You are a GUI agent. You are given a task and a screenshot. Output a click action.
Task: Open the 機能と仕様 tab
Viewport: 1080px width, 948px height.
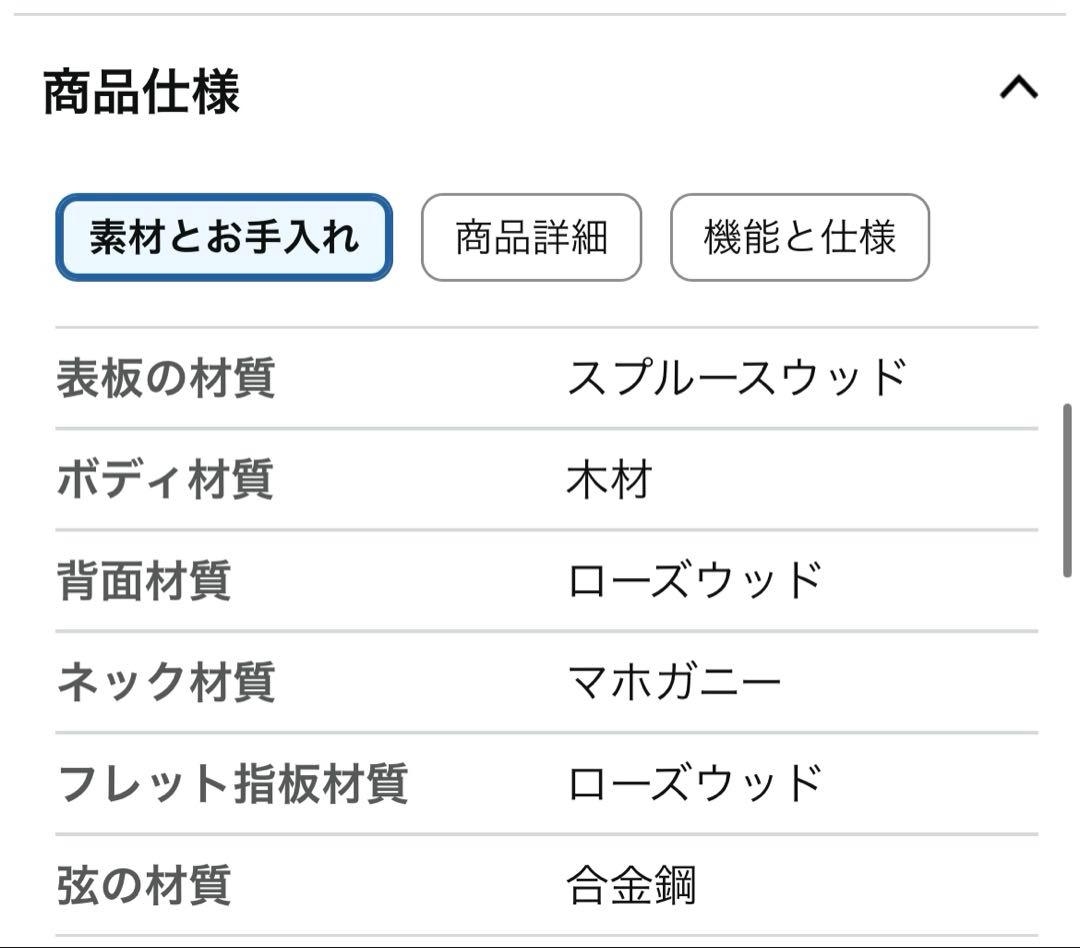(799, 237)
